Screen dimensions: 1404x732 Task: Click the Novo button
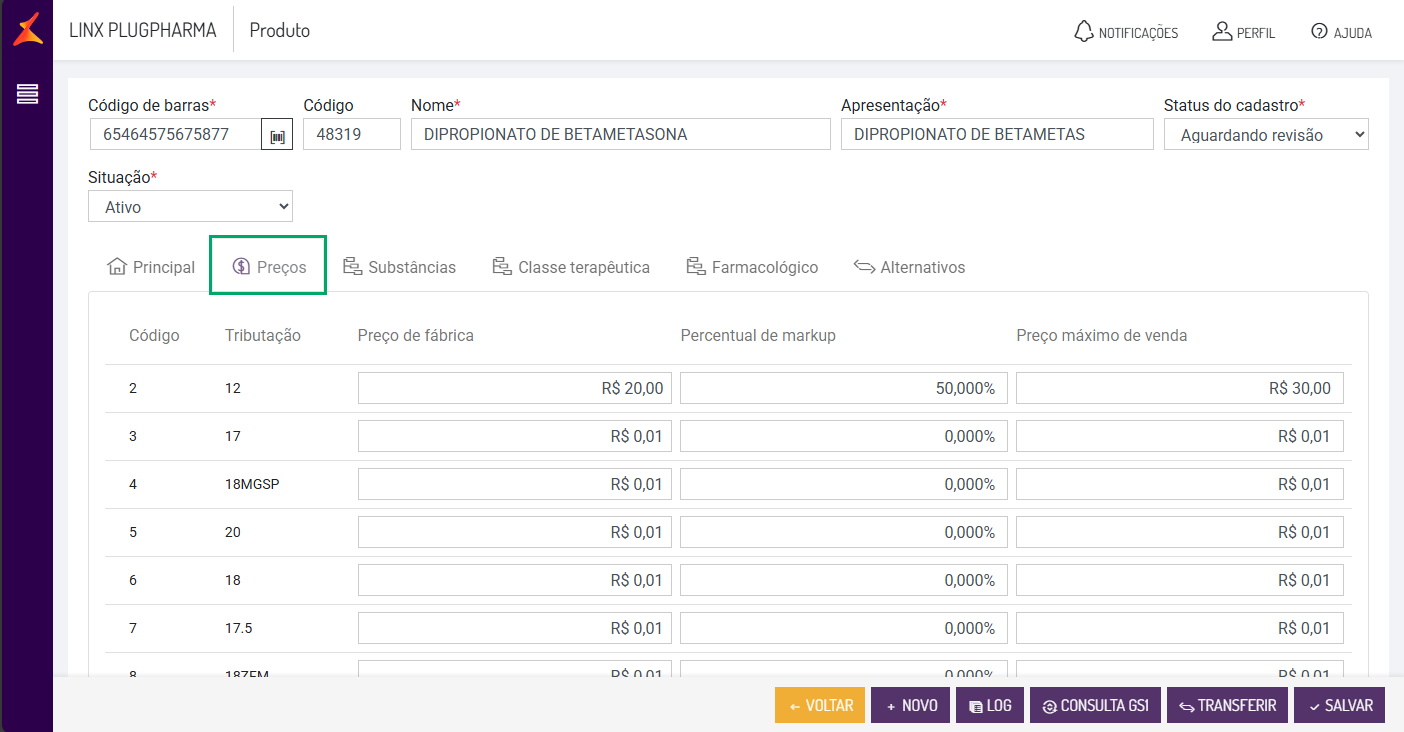[910, 705]
